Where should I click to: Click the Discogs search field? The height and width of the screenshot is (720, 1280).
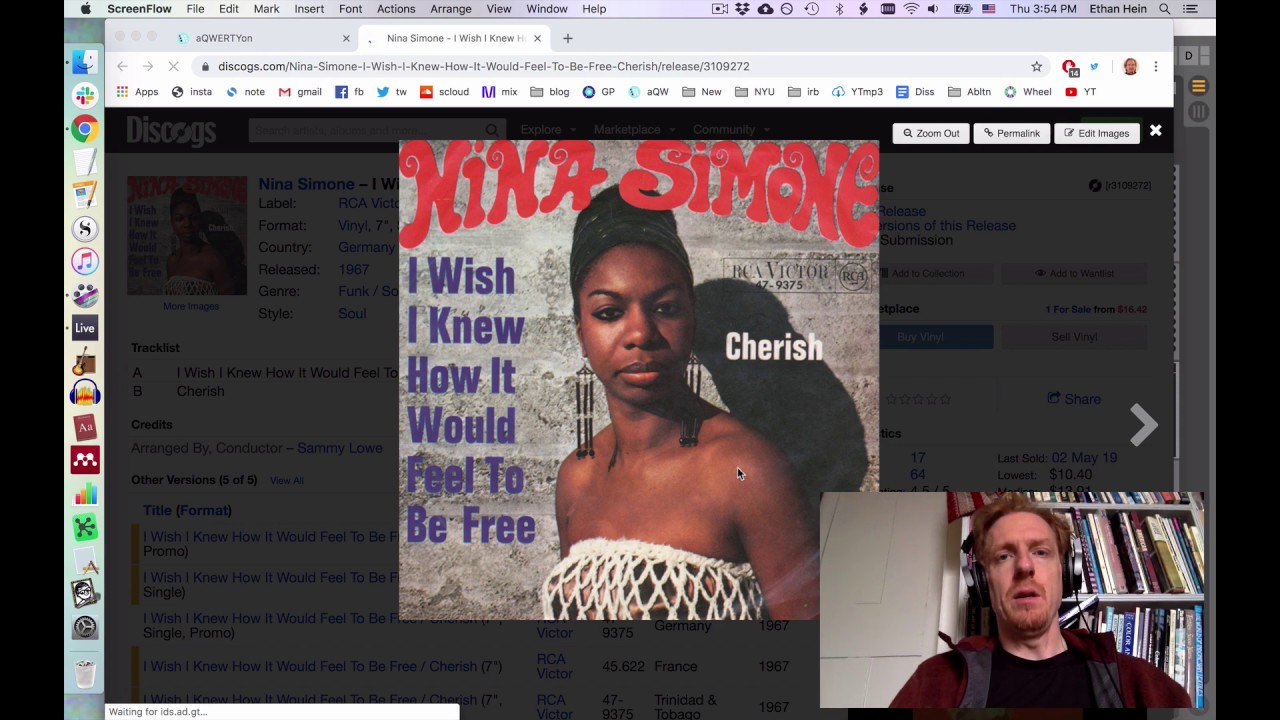point(375,130)
